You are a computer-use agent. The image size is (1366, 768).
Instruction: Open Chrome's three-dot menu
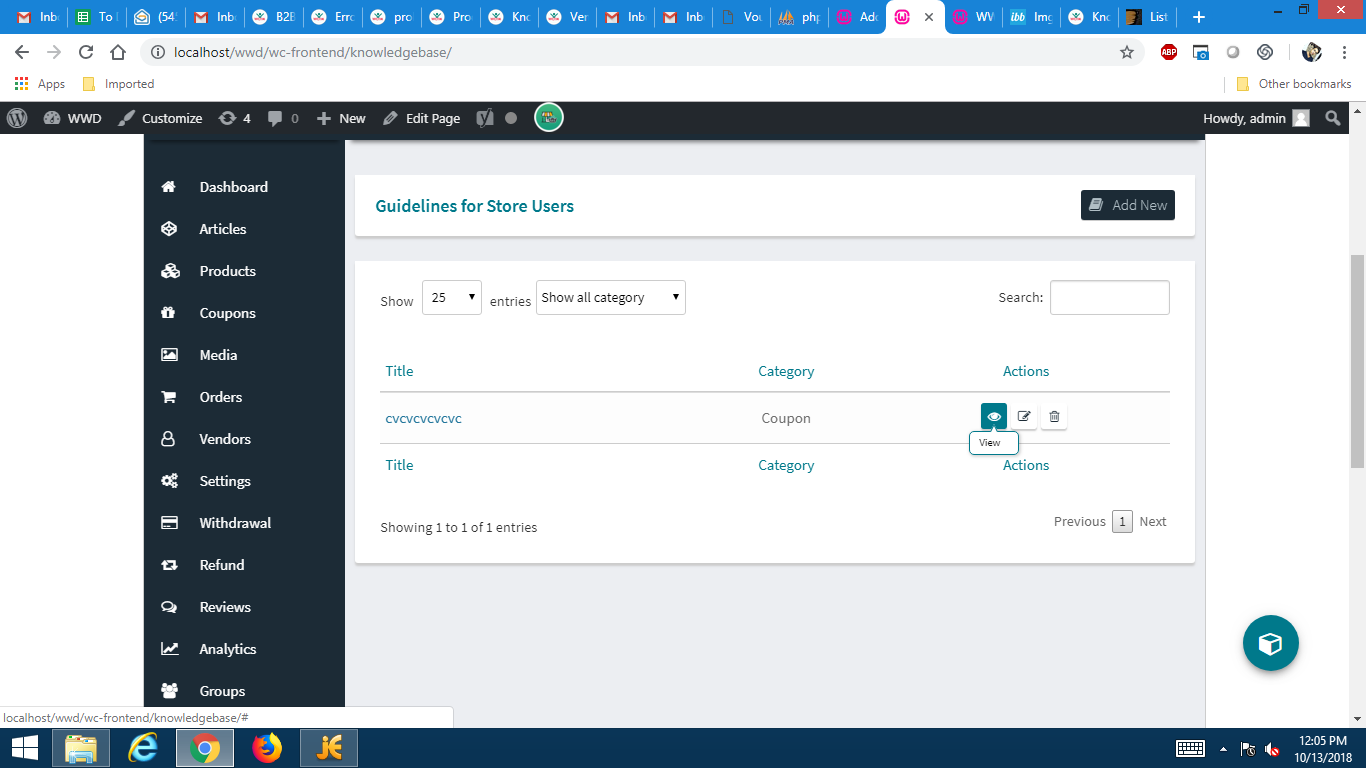(1345, 52)
